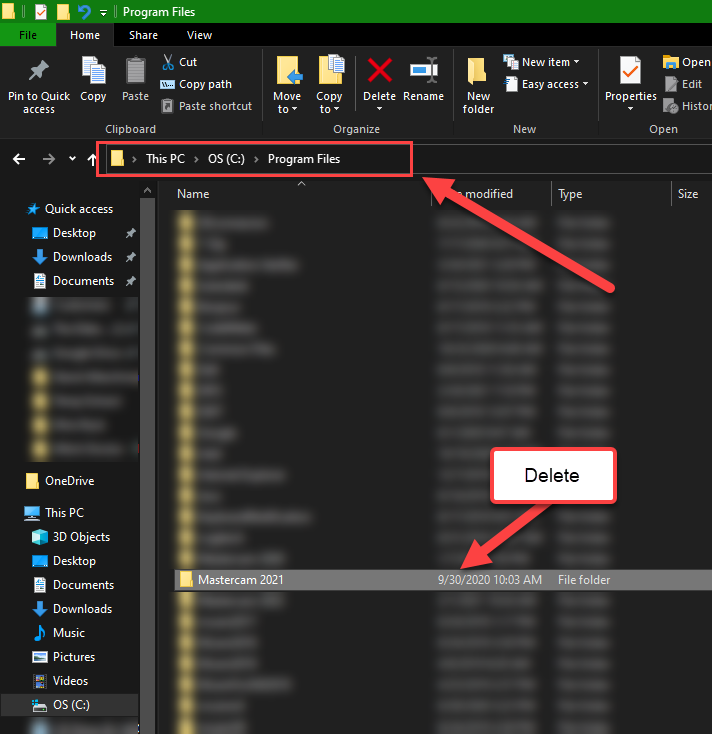Click File folder type of Mastercam 2021
Screen dimensions: 712x734
click(584, 580)
